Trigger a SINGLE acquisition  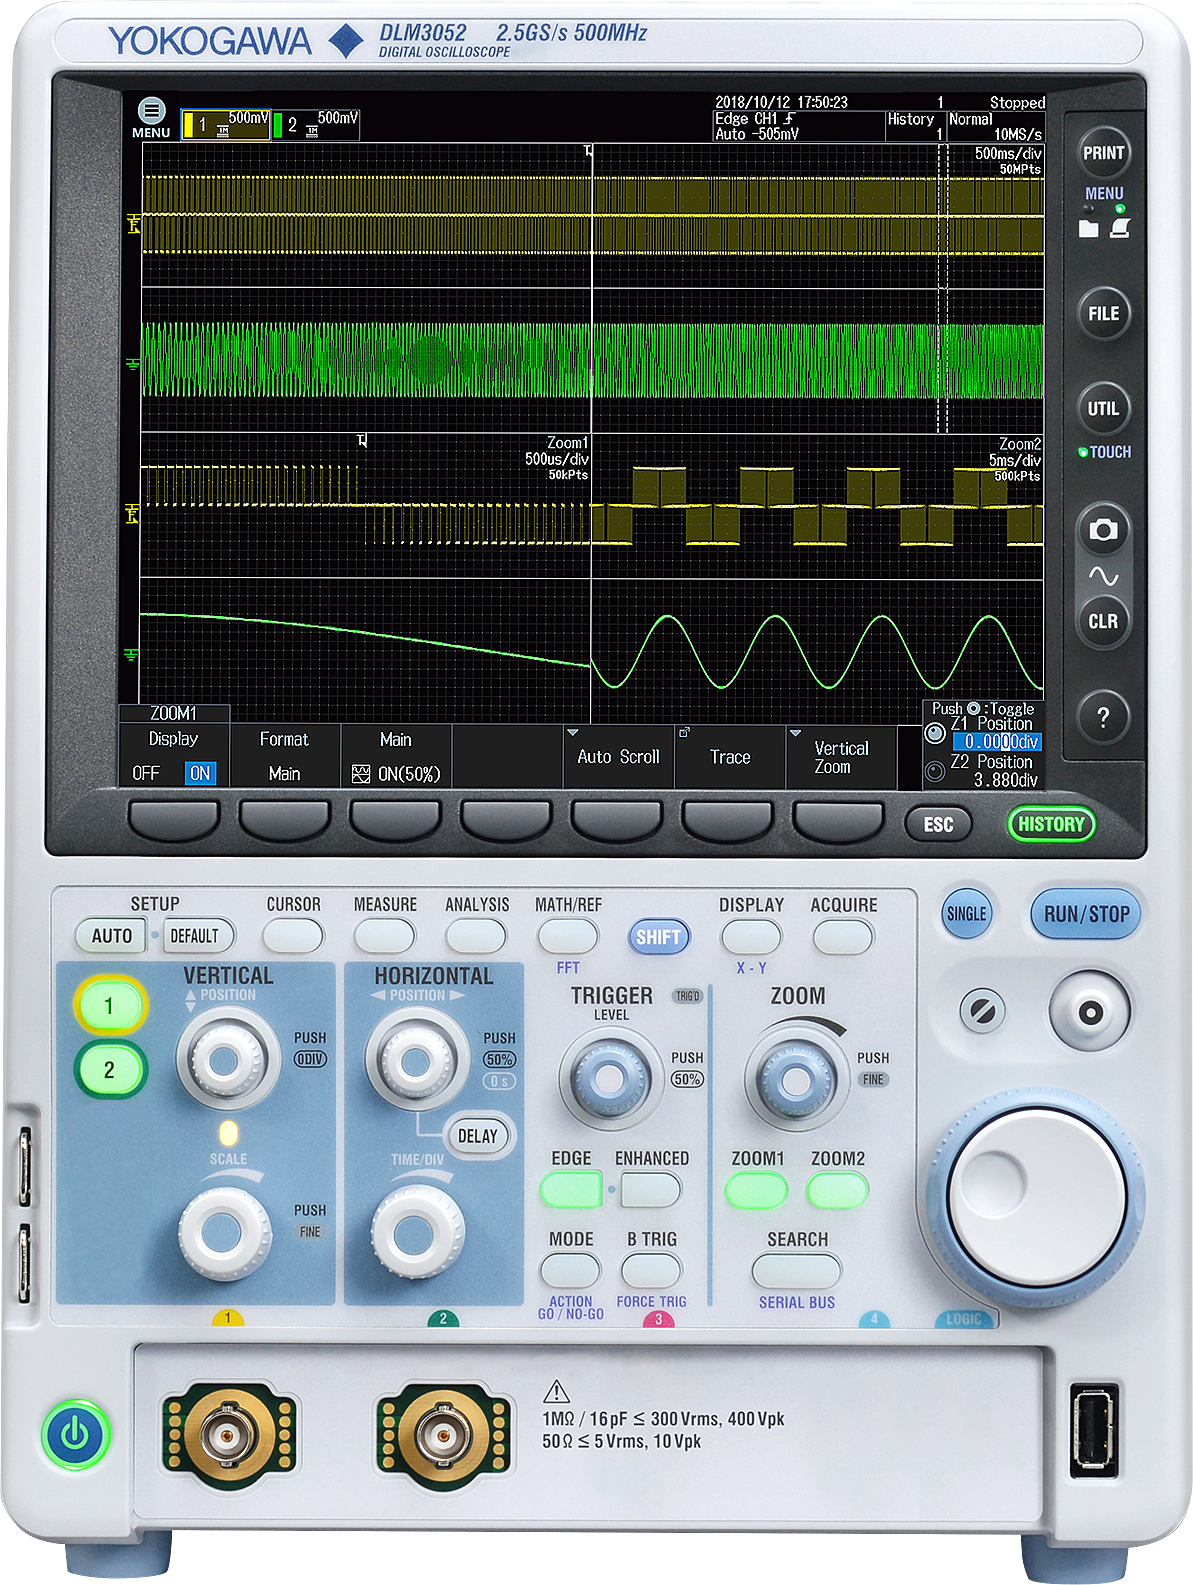coord(966,913)
